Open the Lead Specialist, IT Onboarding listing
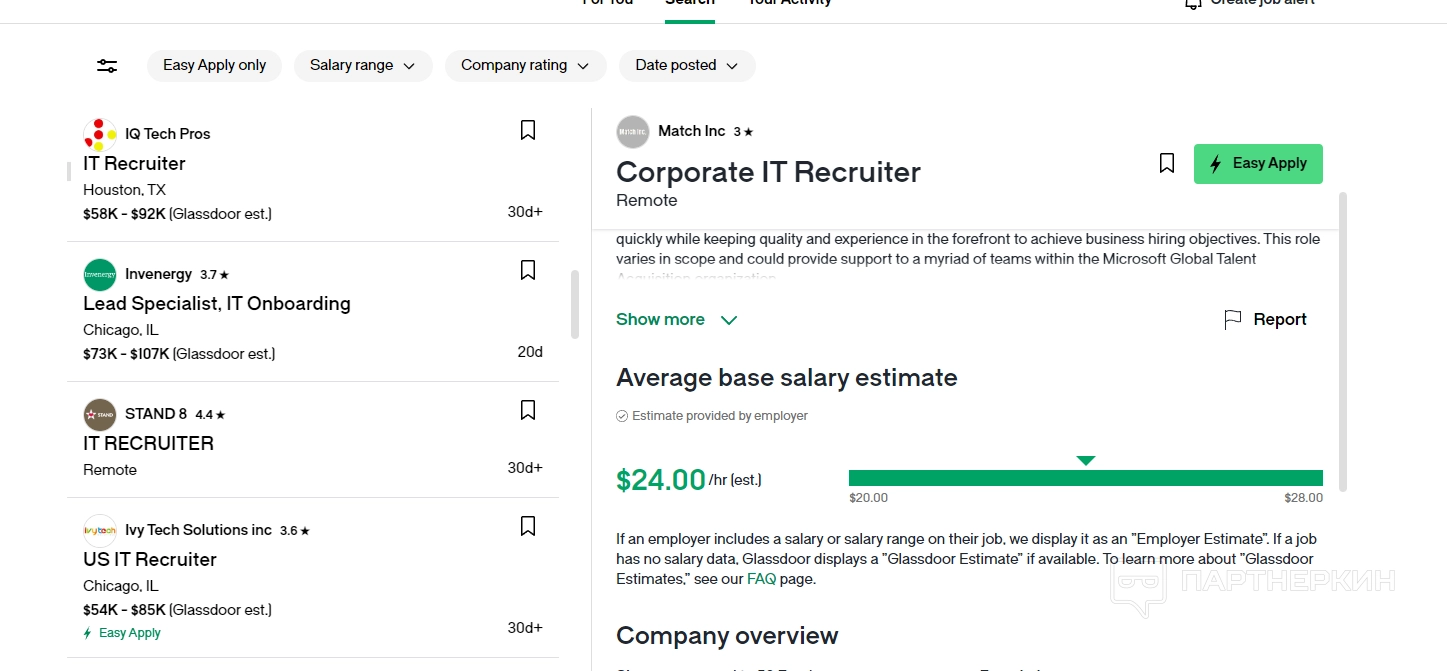 pos(217,304)
